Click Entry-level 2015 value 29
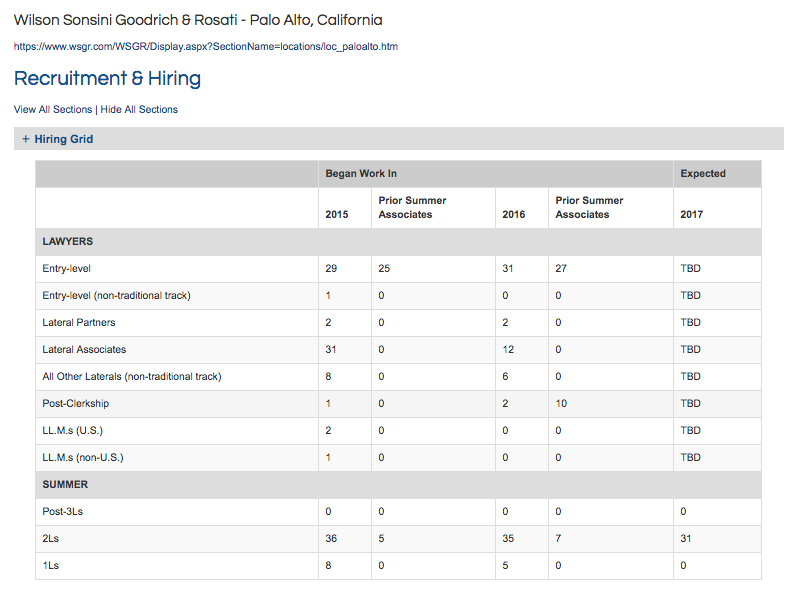The image size is (802, 602). [x=331, y=269]
